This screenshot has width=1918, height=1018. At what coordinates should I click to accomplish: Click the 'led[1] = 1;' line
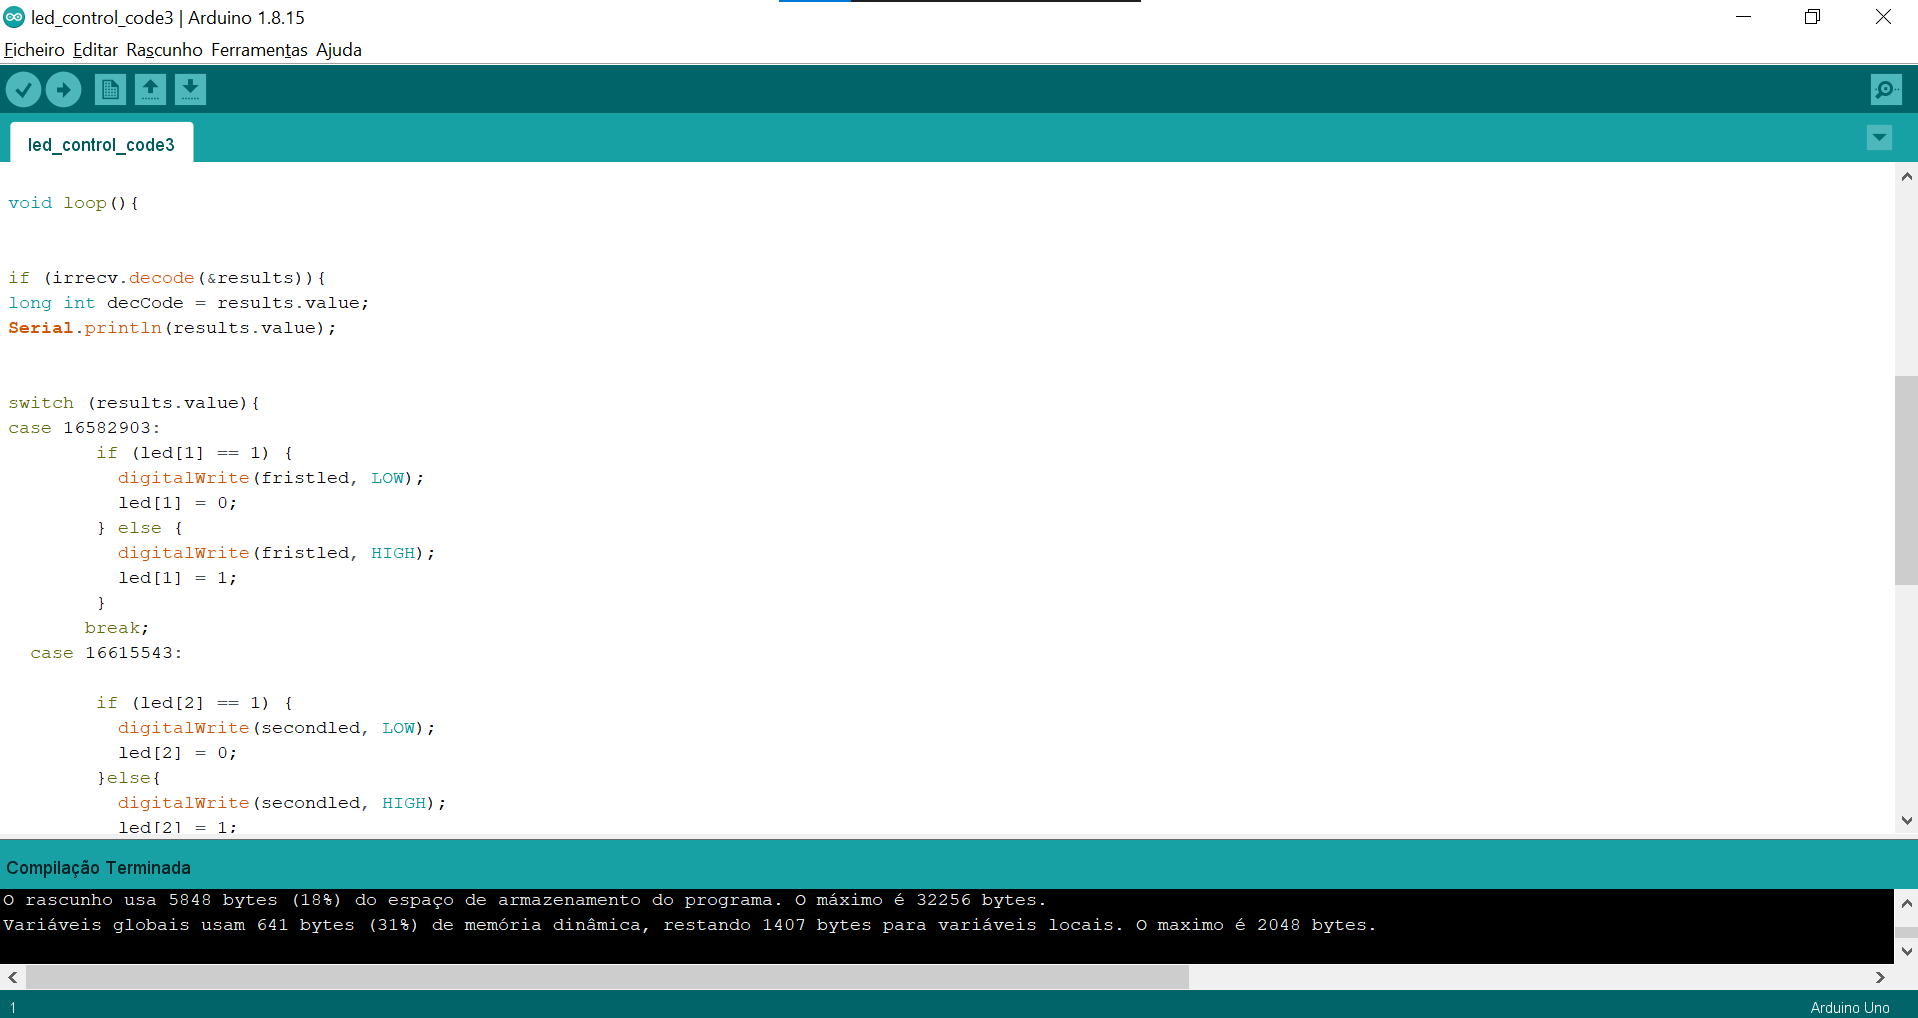tap(178, 578)
